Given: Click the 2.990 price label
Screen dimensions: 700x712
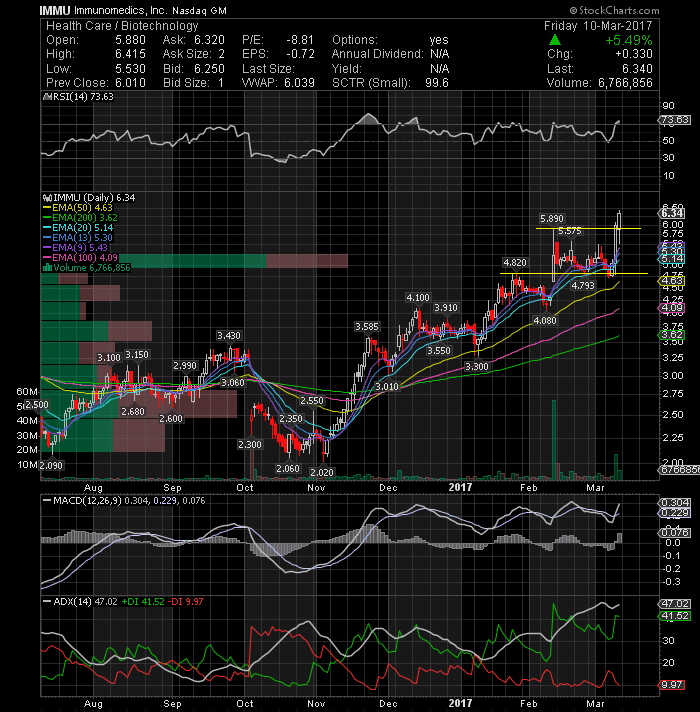Looking at the screenshot, I should point(185,366).
